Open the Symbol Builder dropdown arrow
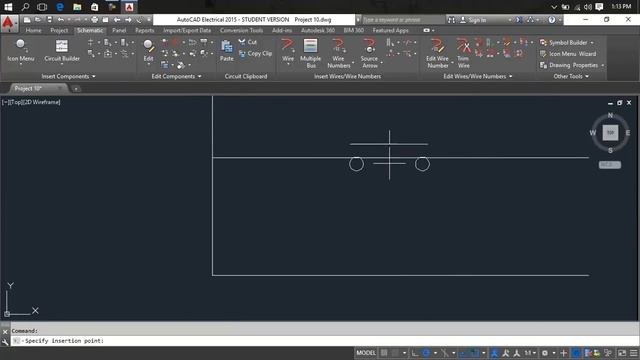 592,42
